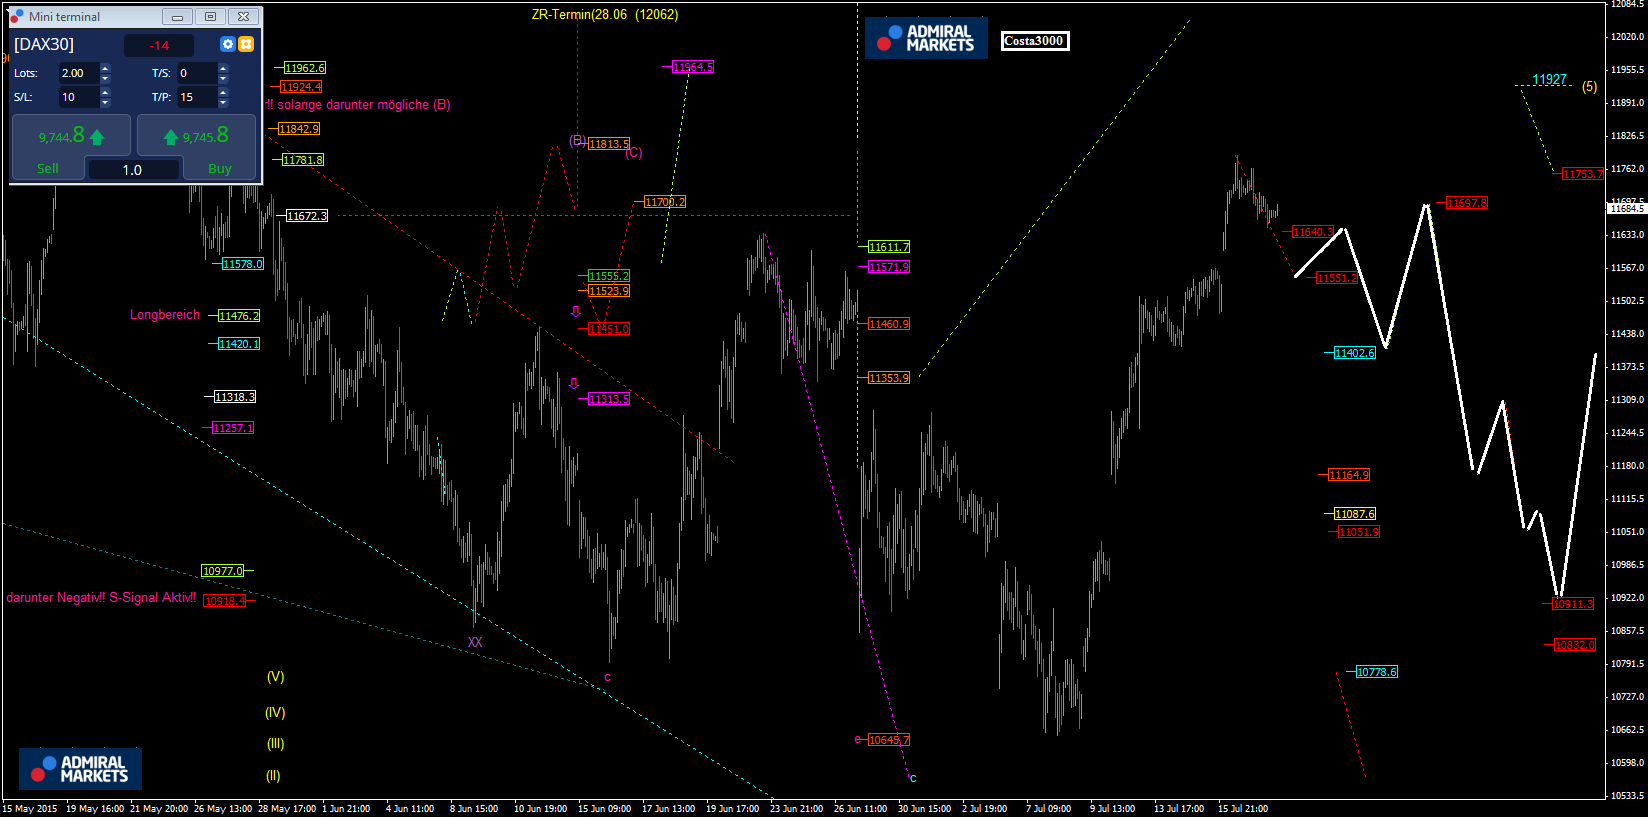Increase S/L value with up arrow
Viewport: 1648px width, 817px height.
(105, 92)
